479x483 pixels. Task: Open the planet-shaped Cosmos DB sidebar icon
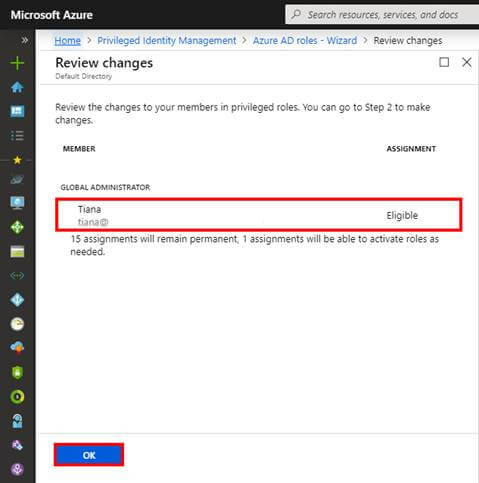pos(17,180)
